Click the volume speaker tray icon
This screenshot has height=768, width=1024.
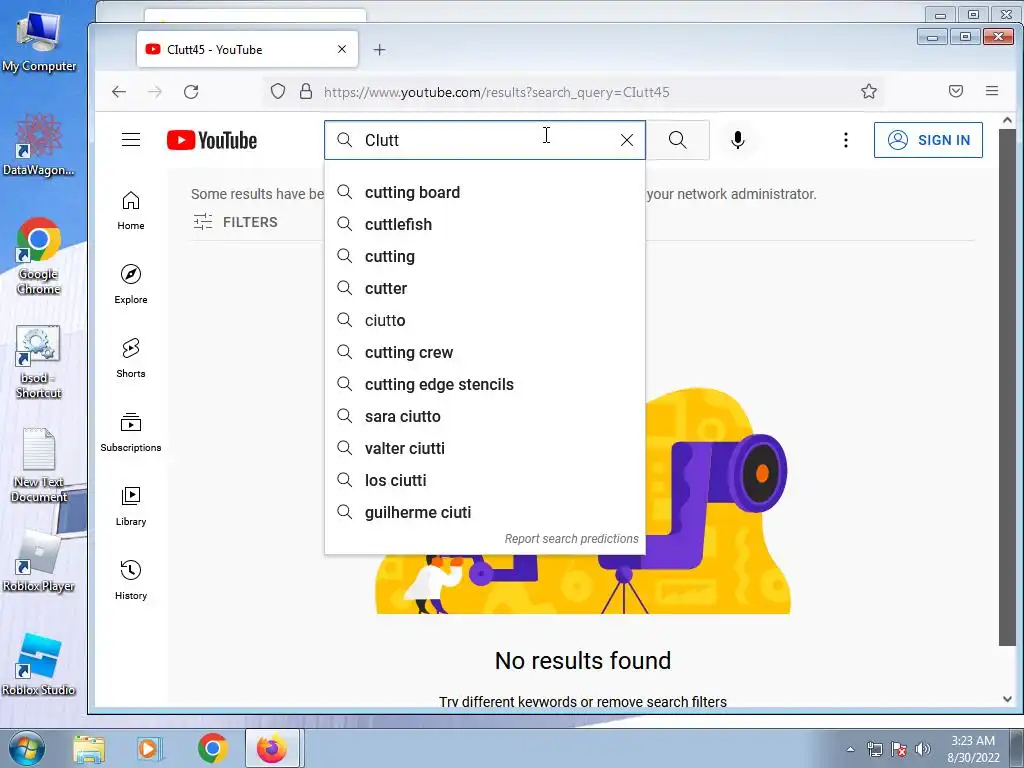point(923,749)
